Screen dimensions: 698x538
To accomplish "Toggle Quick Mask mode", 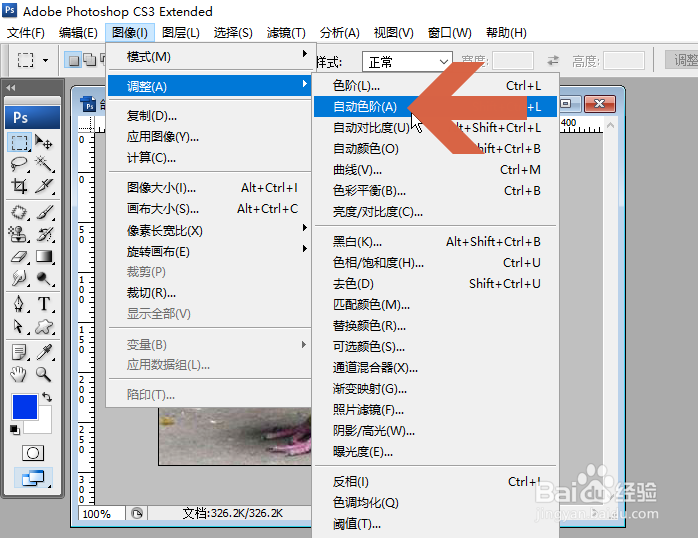I will tap(32, 453).
